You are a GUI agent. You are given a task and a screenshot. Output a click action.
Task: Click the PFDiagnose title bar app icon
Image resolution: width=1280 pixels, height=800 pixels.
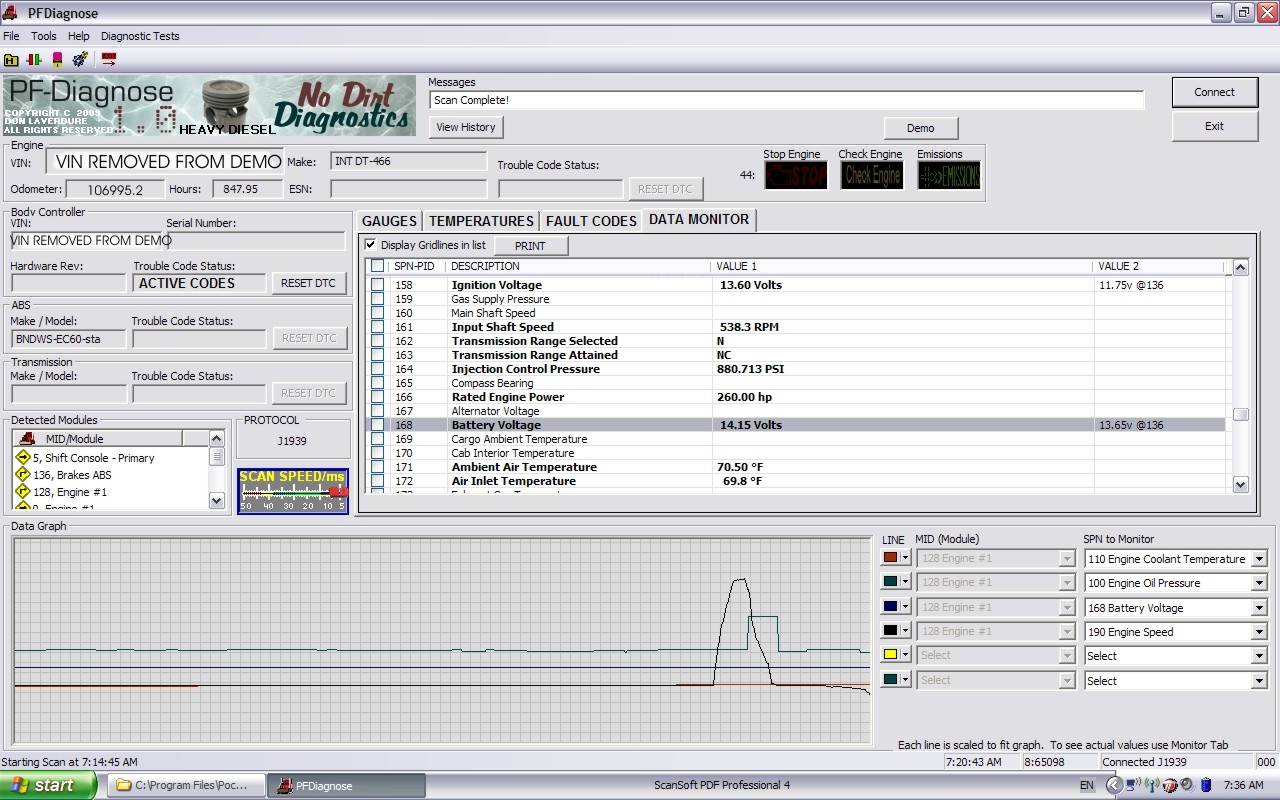pyautogui.click(x=12, y=12)
